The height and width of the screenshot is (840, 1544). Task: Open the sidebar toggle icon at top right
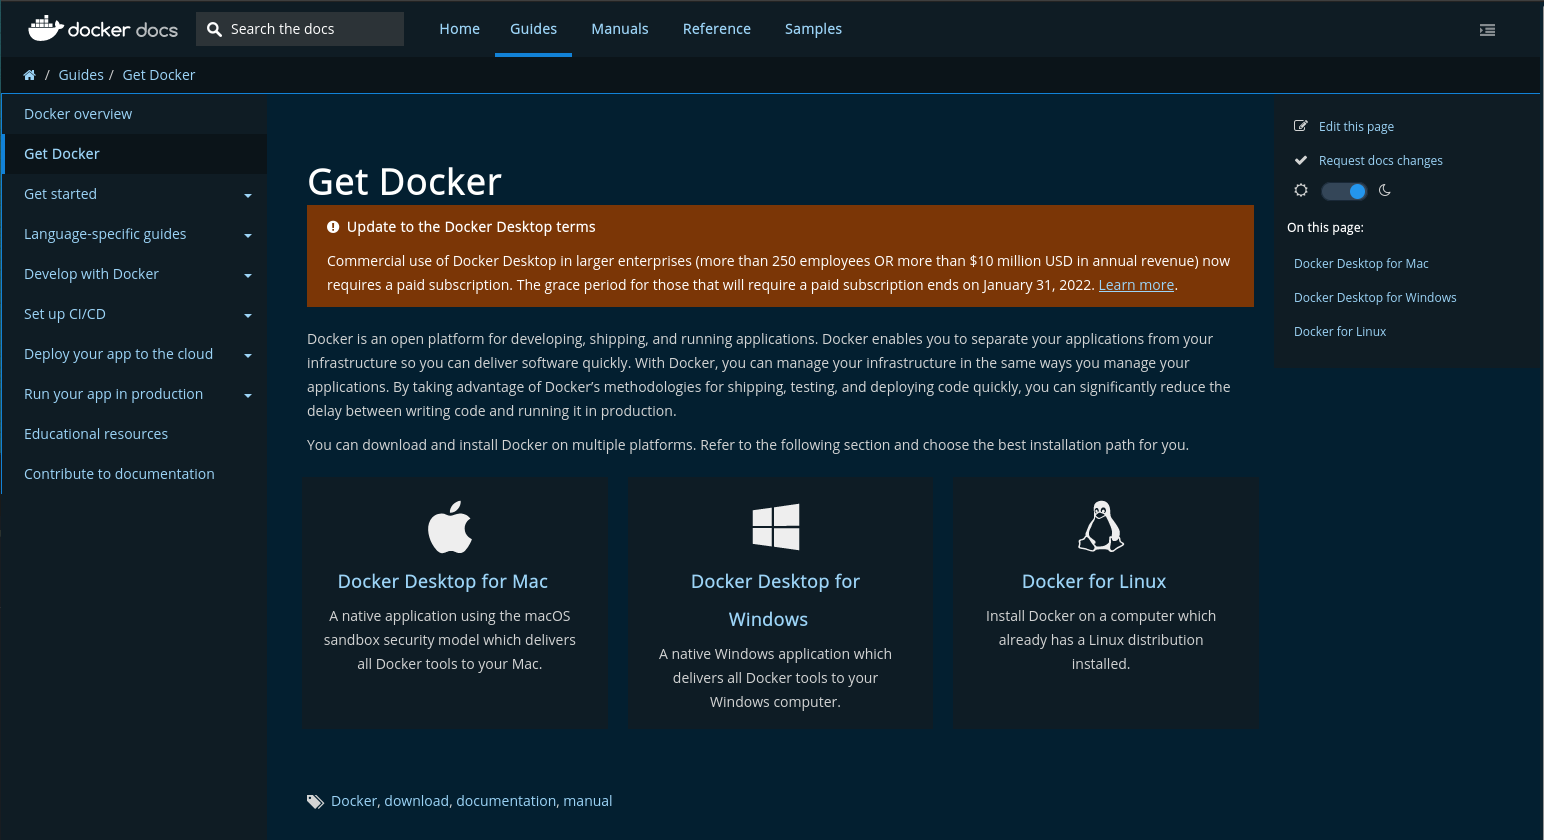pyautogui.click(x=1487, y=30)
